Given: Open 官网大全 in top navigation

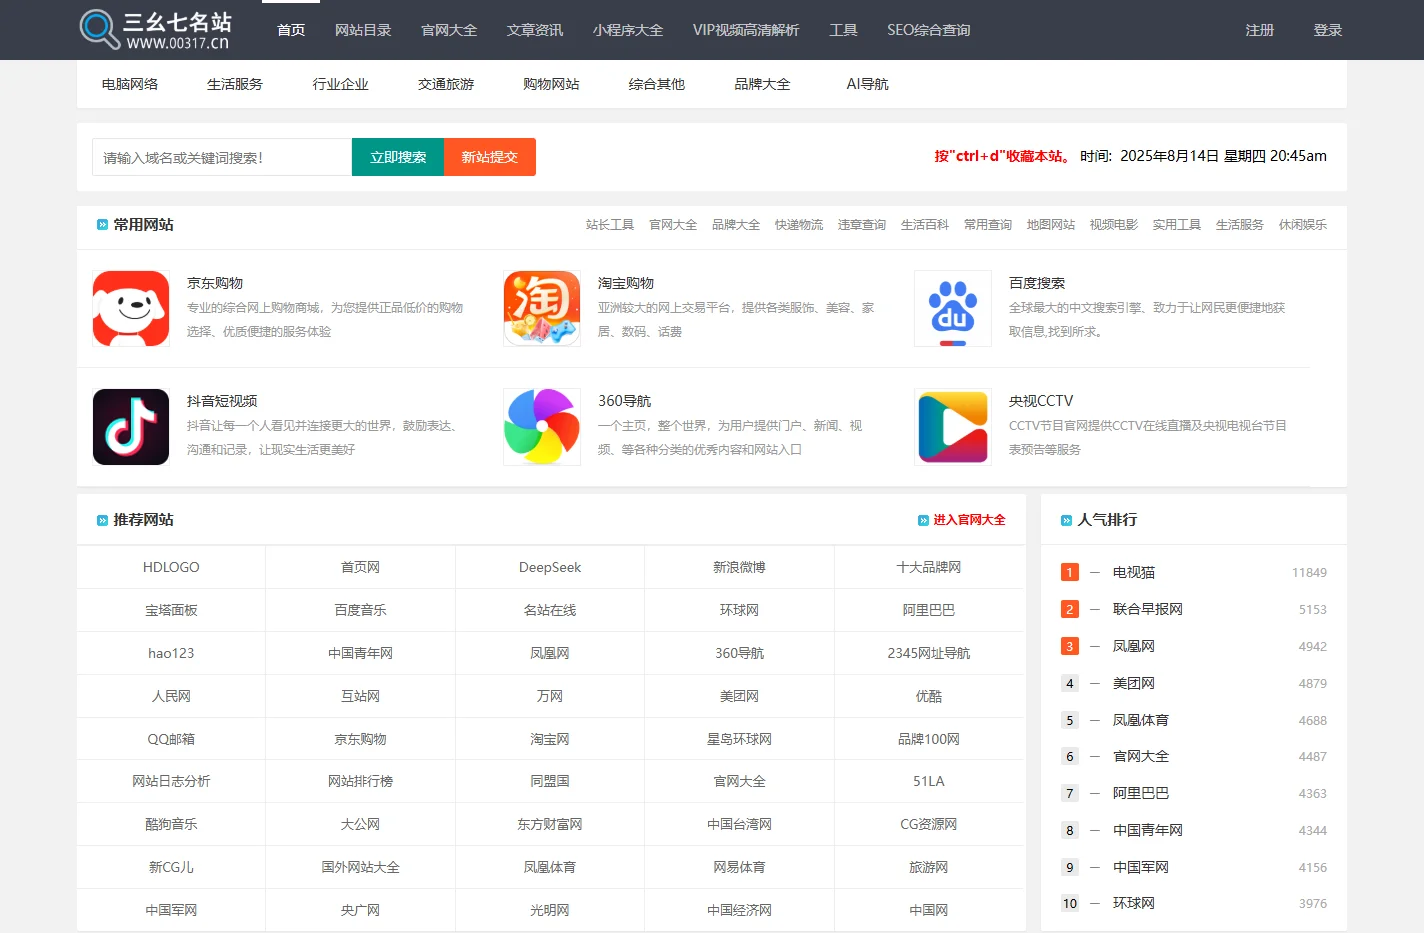Looking at the screenshot, I should point(449,30).
